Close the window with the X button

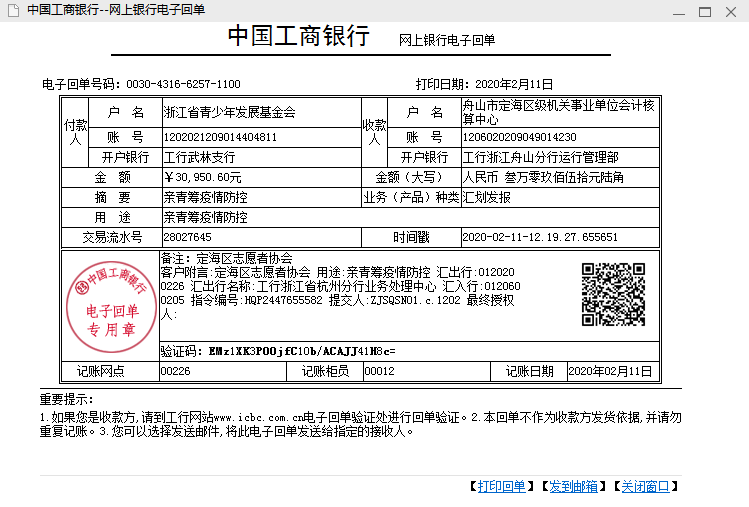pos(730,11)
